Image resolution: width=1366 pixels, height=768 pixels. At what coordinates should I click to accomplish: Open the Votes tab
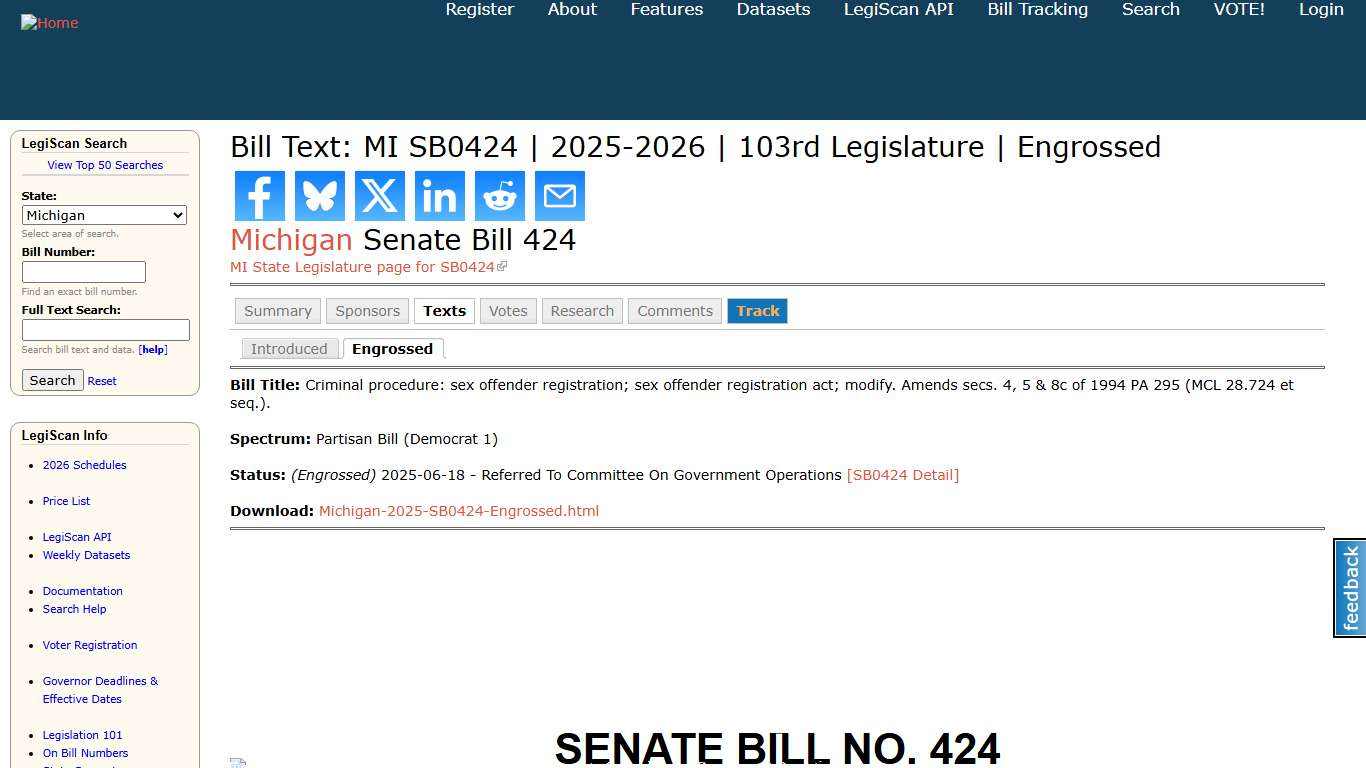pos(508,311)
